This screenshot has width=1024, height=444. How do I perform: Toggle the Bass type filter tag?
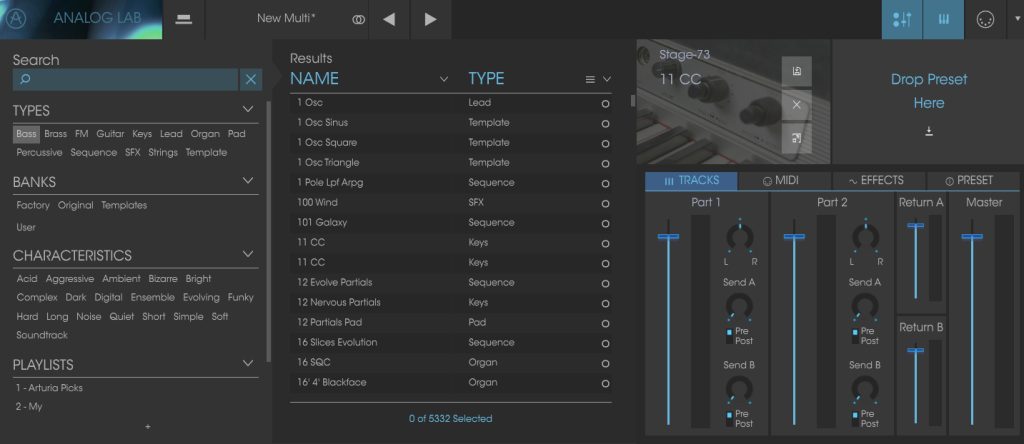point(26,134)
